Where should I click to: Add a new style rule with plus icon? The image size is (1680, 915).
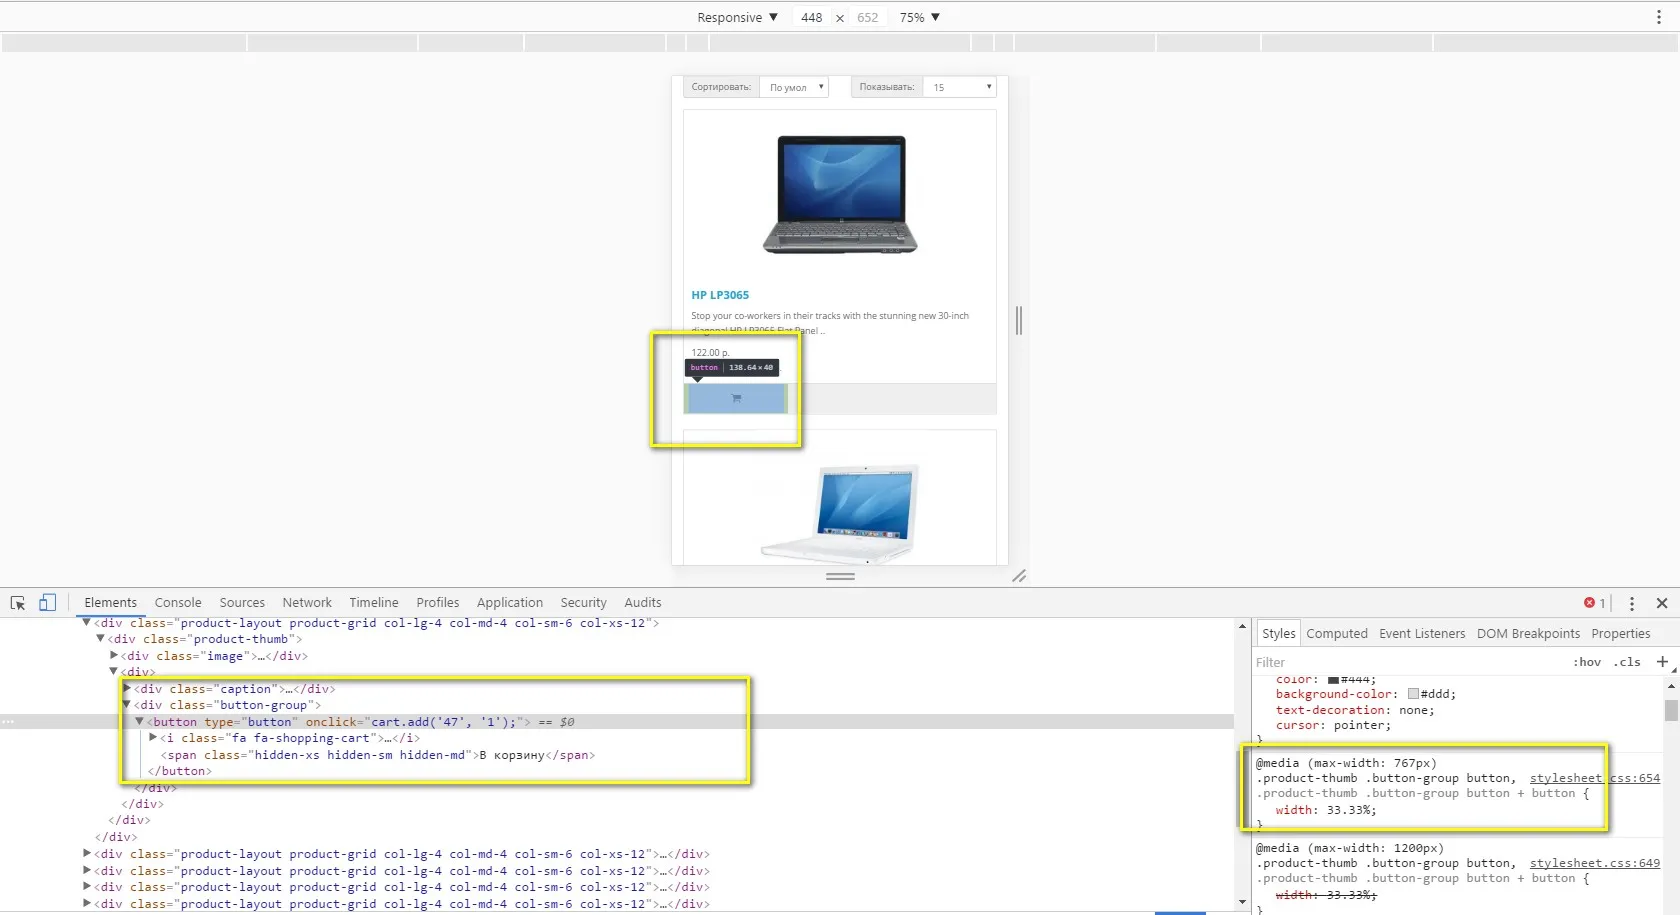tap(1662, 662)
